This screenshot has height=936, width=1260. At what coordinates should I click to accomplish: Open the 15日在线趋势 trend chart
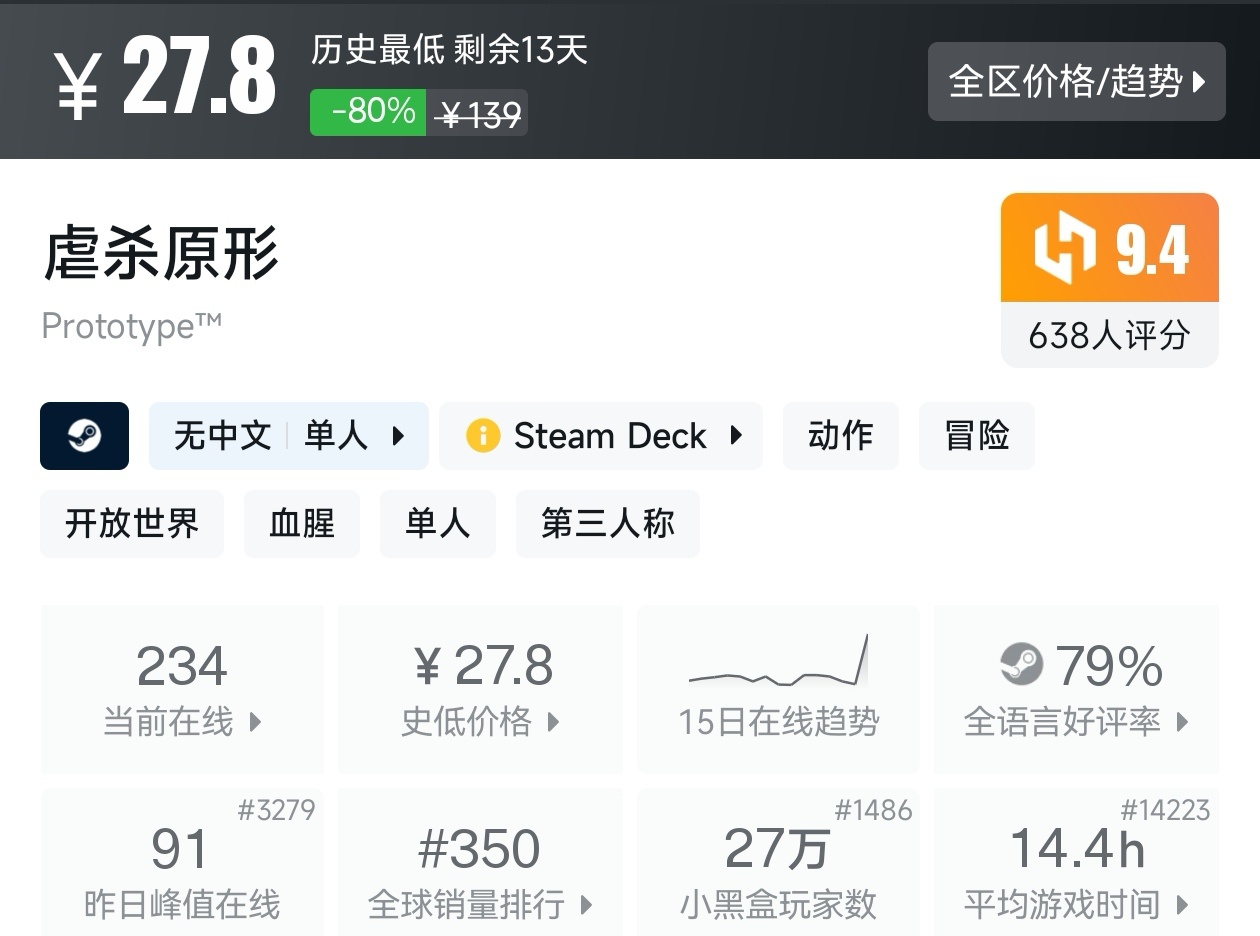[x=778, y=688]
